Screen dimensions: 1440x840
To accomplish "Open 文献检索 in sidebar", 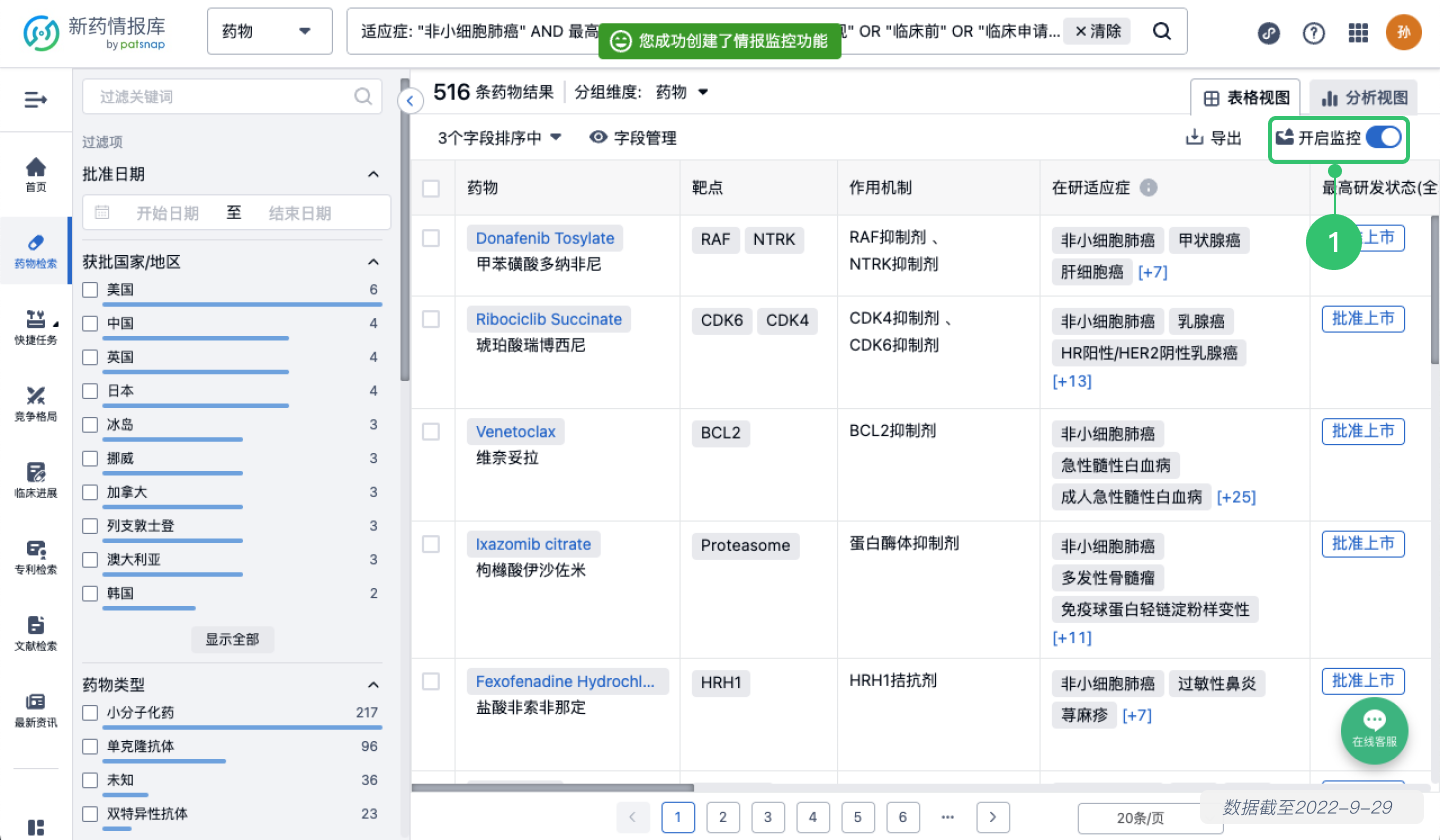I will [36, 633].
